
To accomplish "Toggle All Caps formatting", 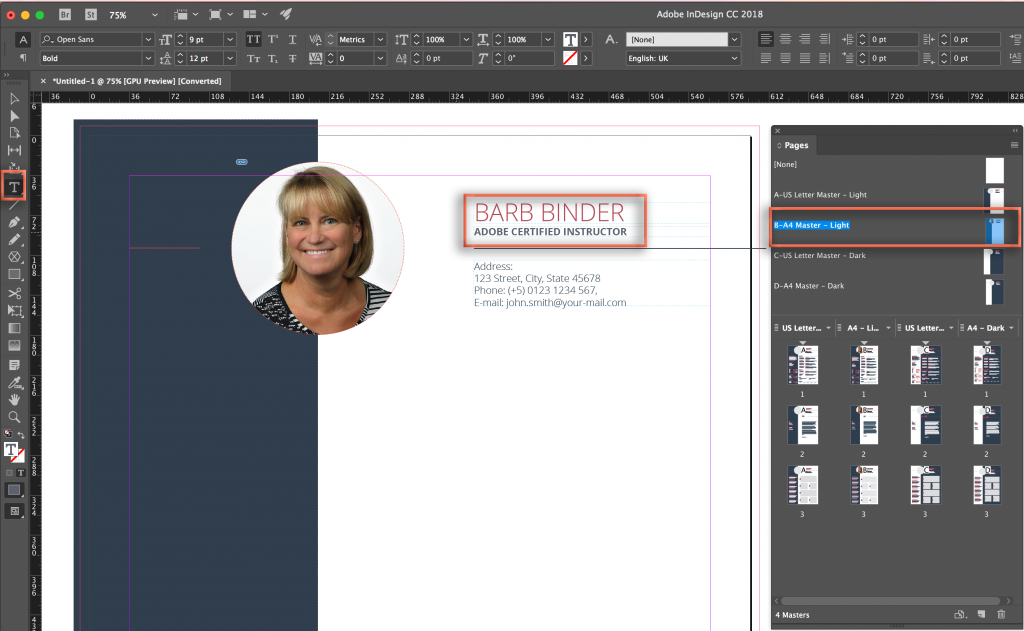I will tap(253, 39).
